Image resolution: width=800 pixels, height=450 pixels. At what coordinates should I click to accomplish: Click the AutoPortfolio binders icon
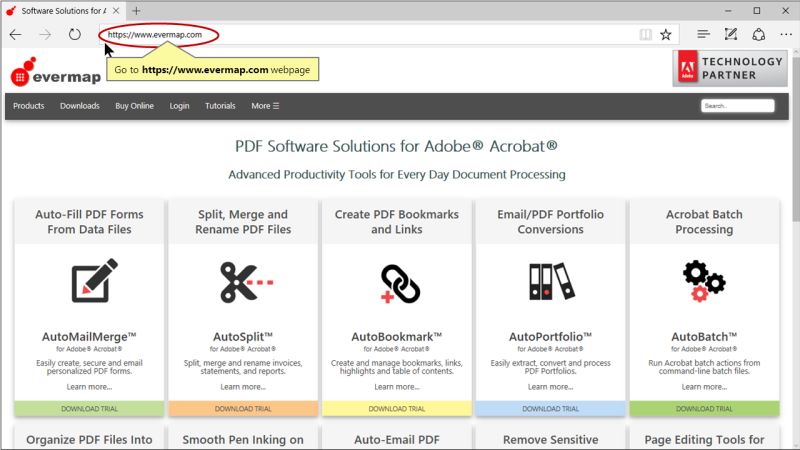[x=552, y=281]
